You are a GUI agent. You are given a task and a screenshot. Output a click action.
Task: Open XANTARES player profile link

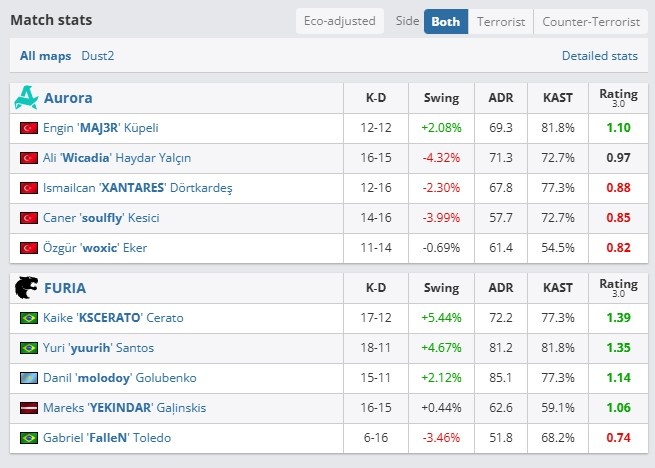point(137,188)
